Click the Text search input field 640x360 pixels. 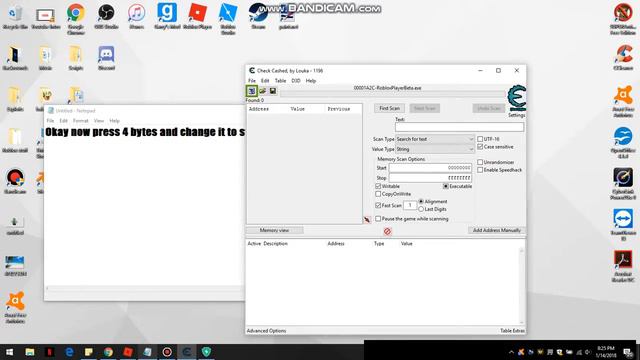pos(459,127)
